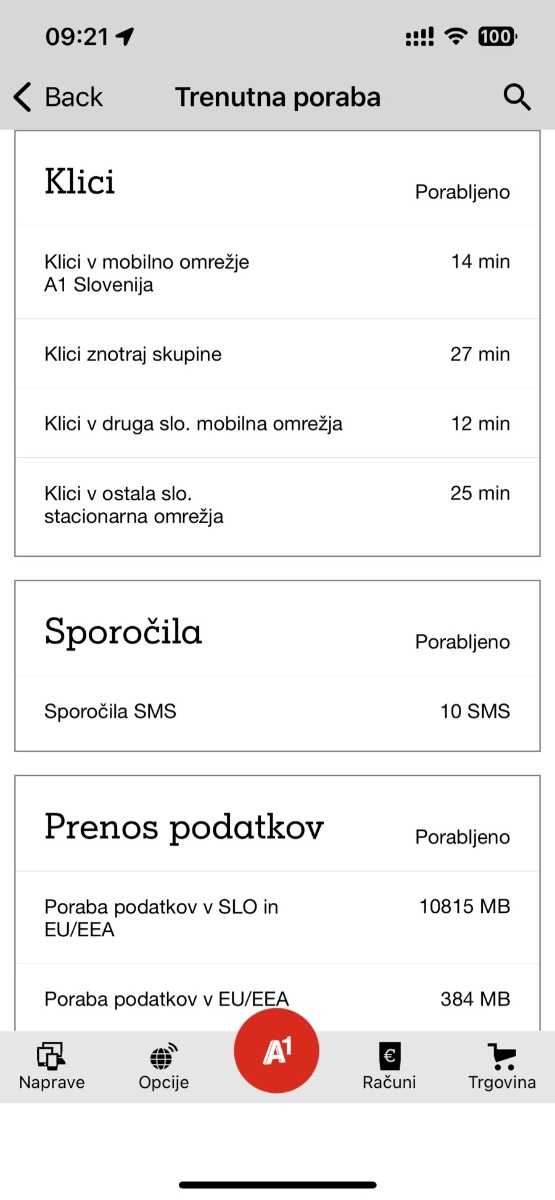Open the Trgovina shopping cart tab

[x=502, y=1066]
